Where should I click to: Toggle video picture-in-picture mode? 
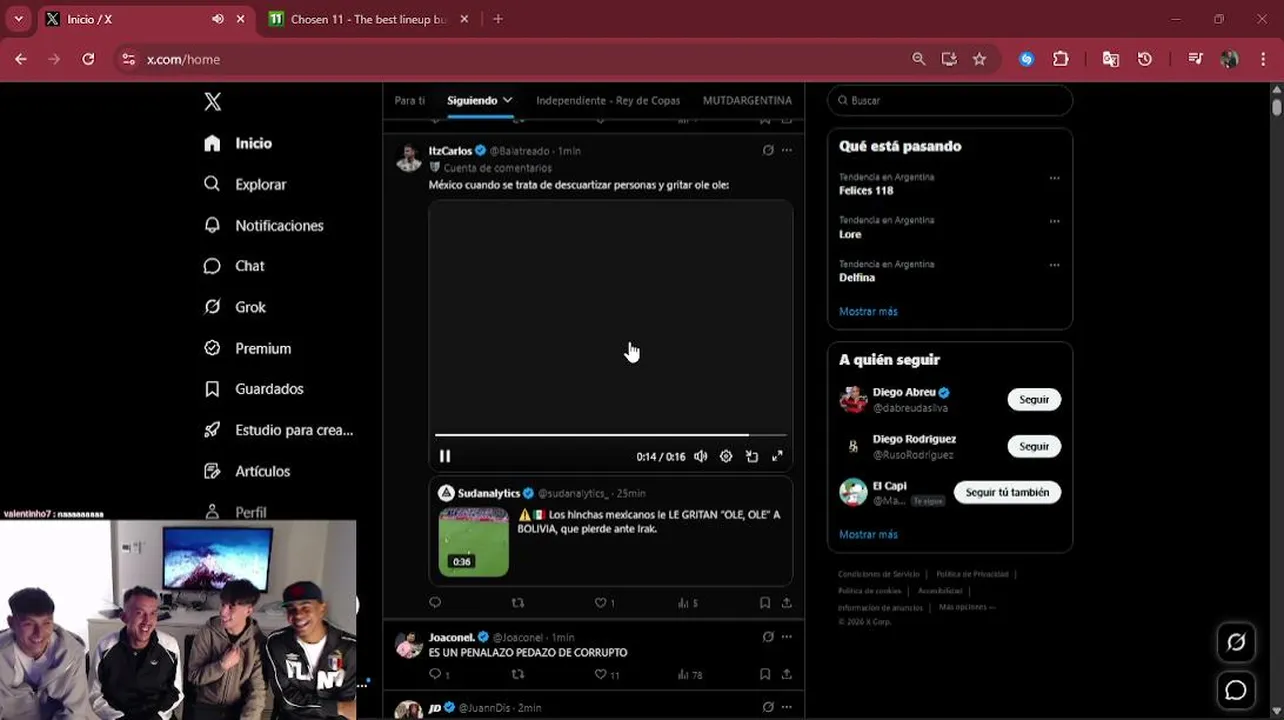752,456
